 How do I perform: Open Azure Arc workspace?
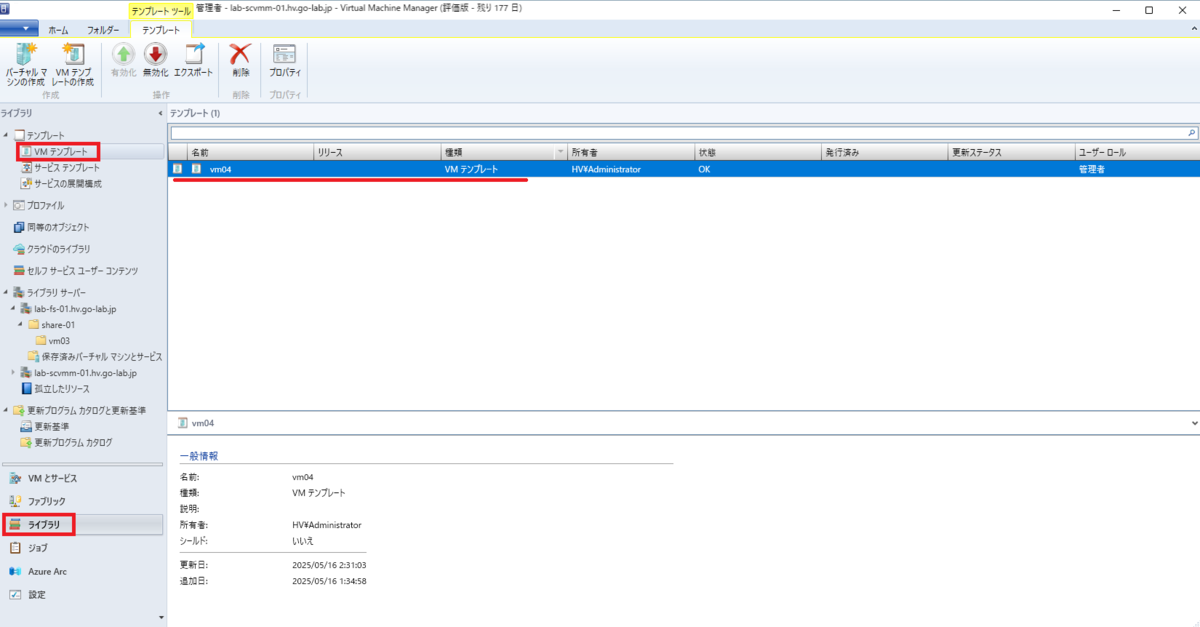pos(82,571)
